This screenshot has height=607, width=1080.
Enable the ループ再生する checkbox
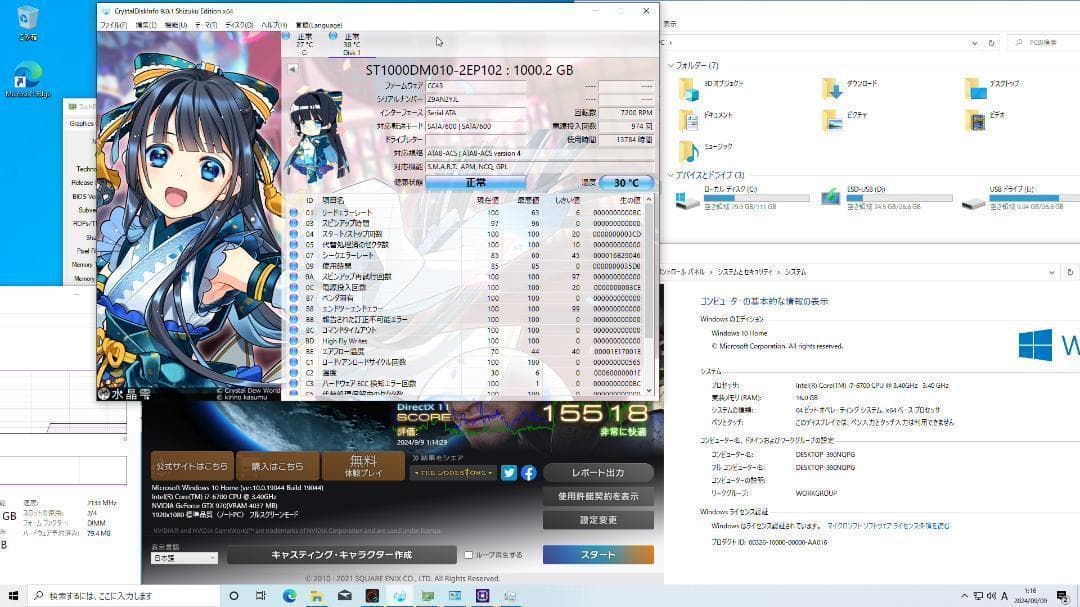pyautogui.click(x=469, y=554)
